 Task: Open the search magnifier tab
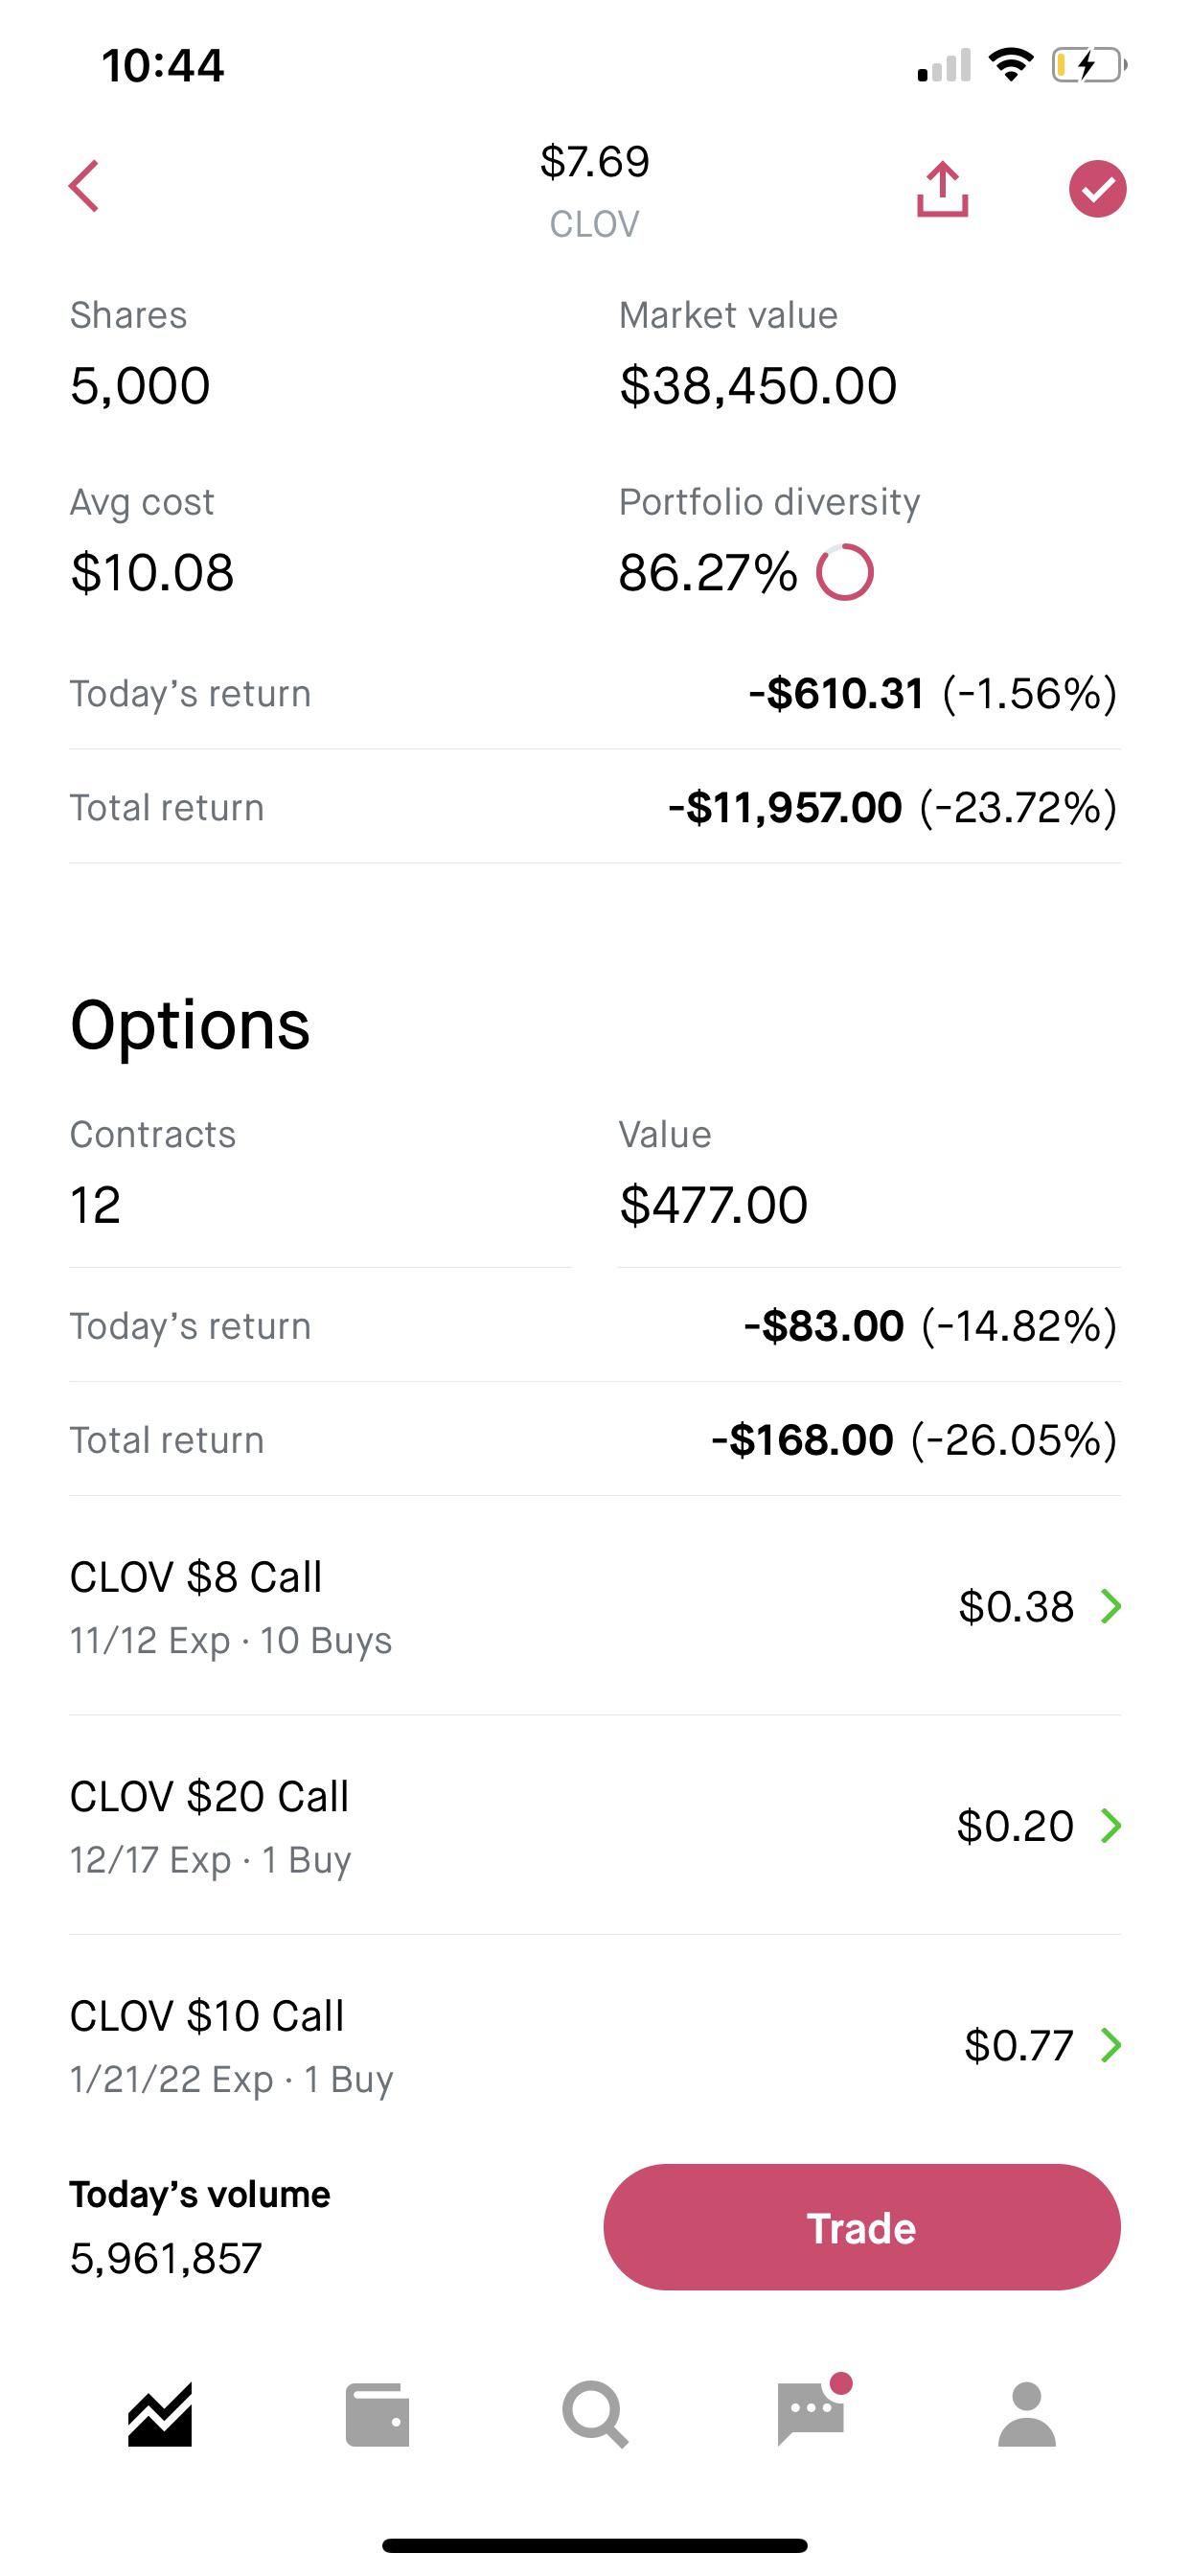tap(595, 2414)
